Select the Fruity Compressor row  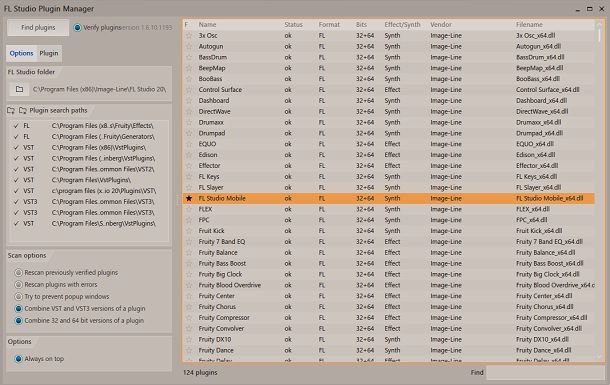[x=388, y=318]
